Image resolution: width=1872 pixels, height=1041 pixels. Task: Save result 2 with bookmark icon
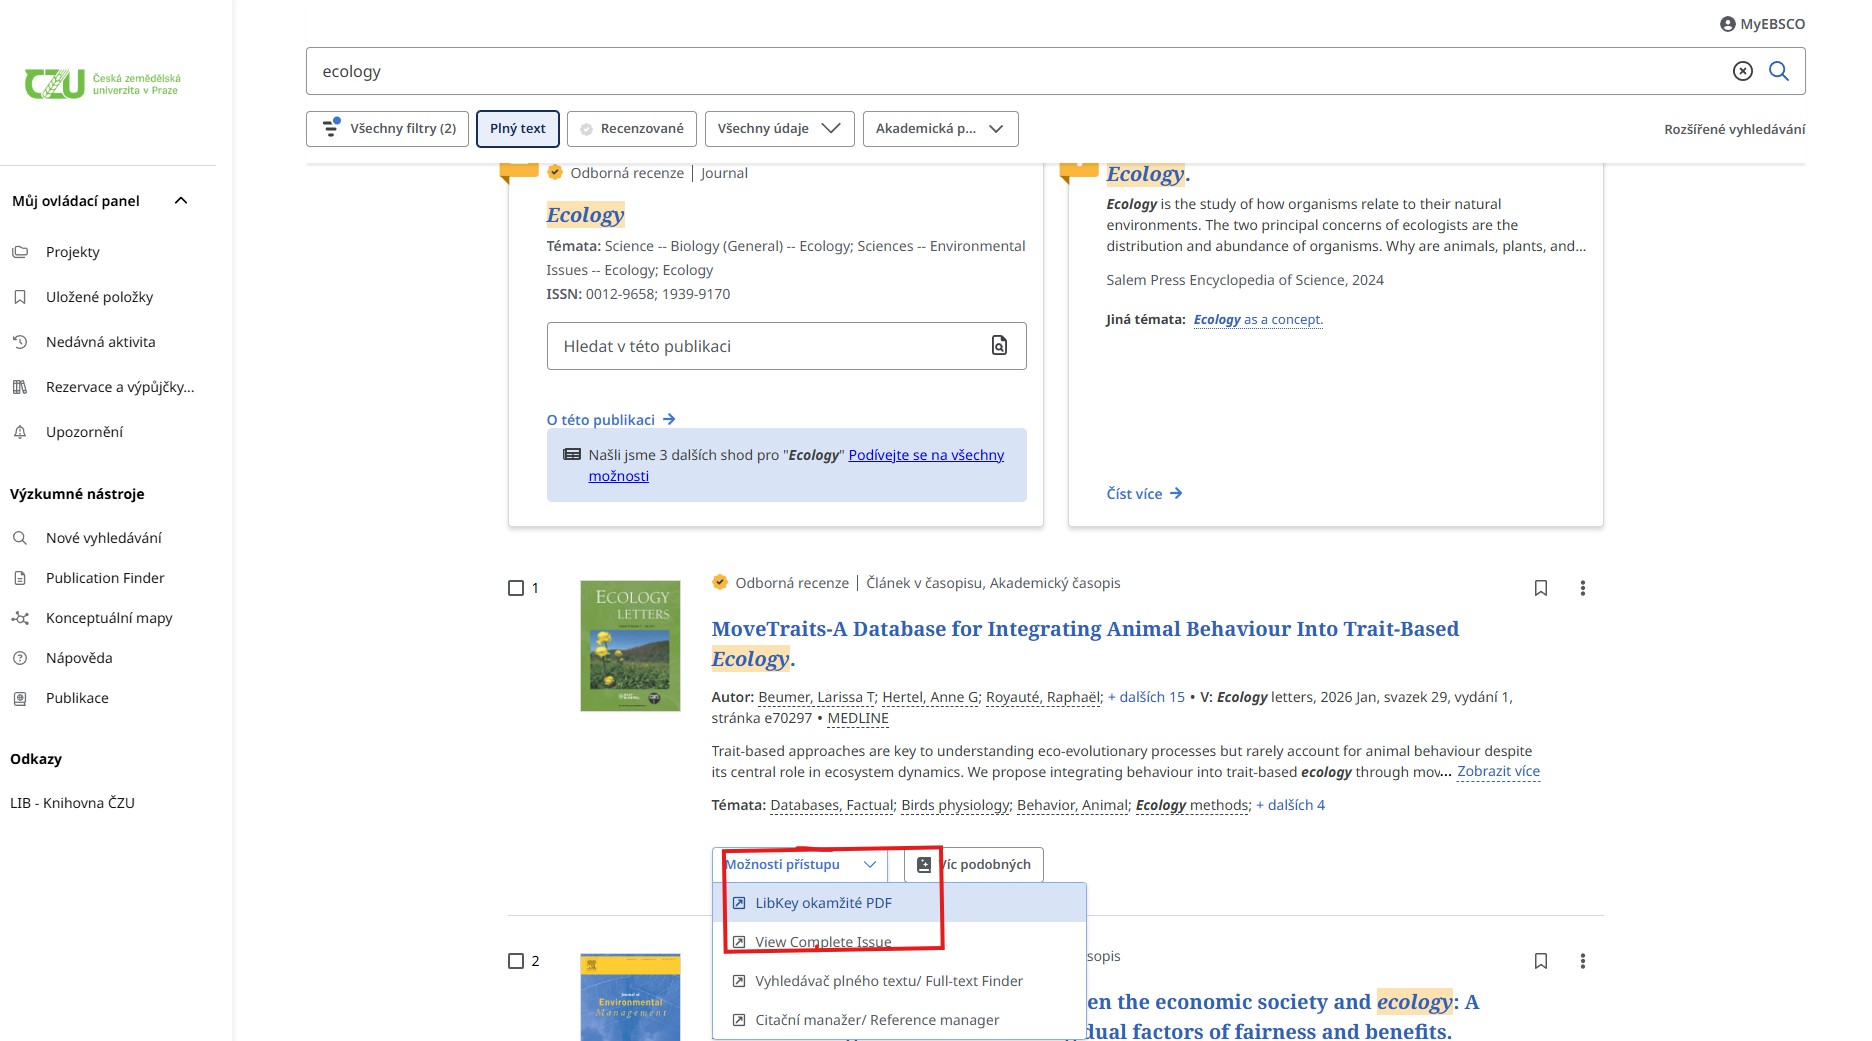click(x=1540, y=961)
